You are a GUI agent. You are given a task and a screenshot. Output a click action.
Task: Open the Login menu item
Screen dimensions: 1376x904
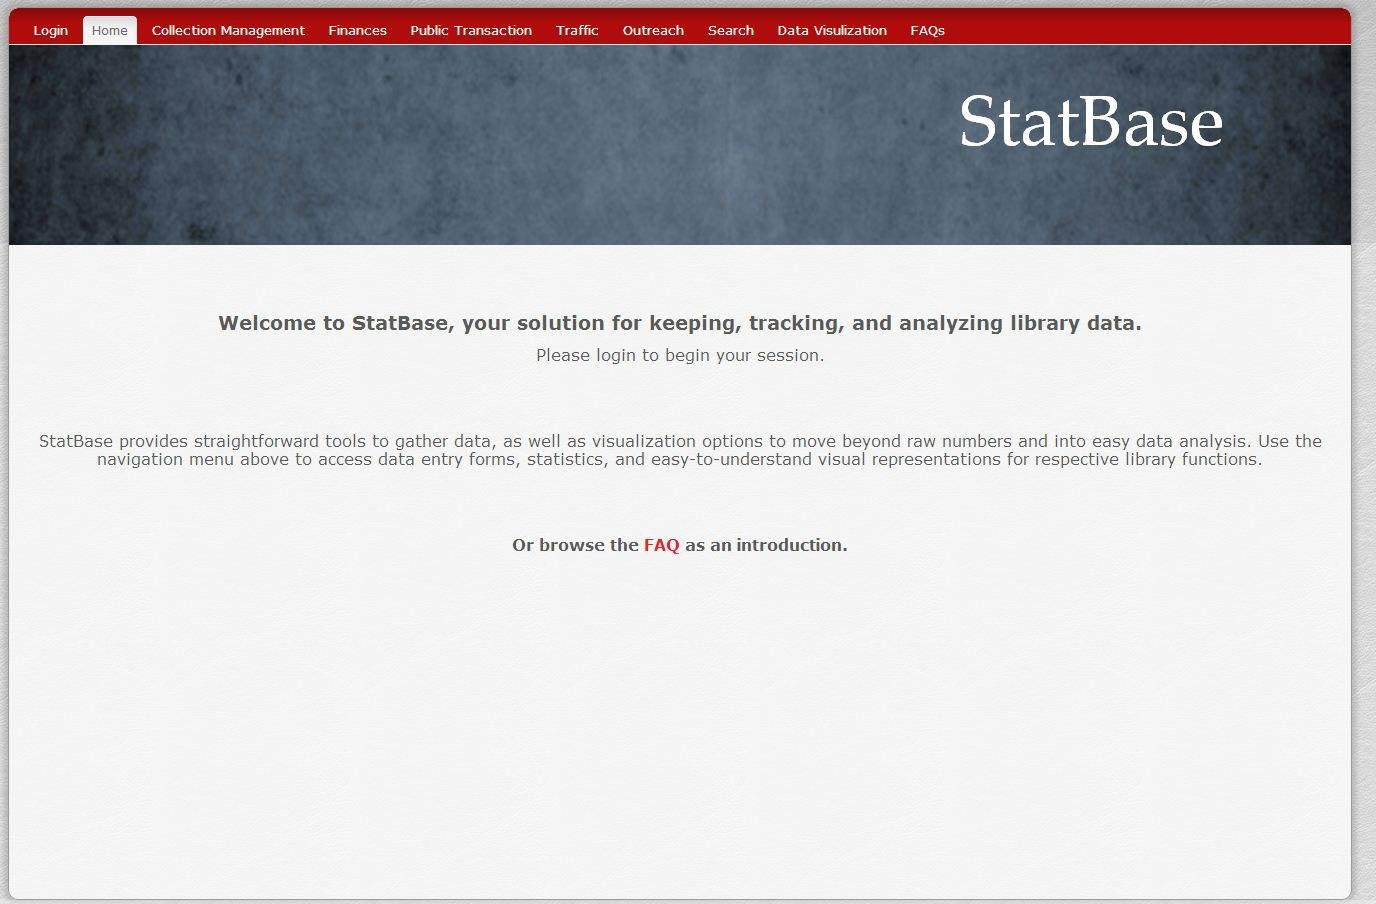50,31
